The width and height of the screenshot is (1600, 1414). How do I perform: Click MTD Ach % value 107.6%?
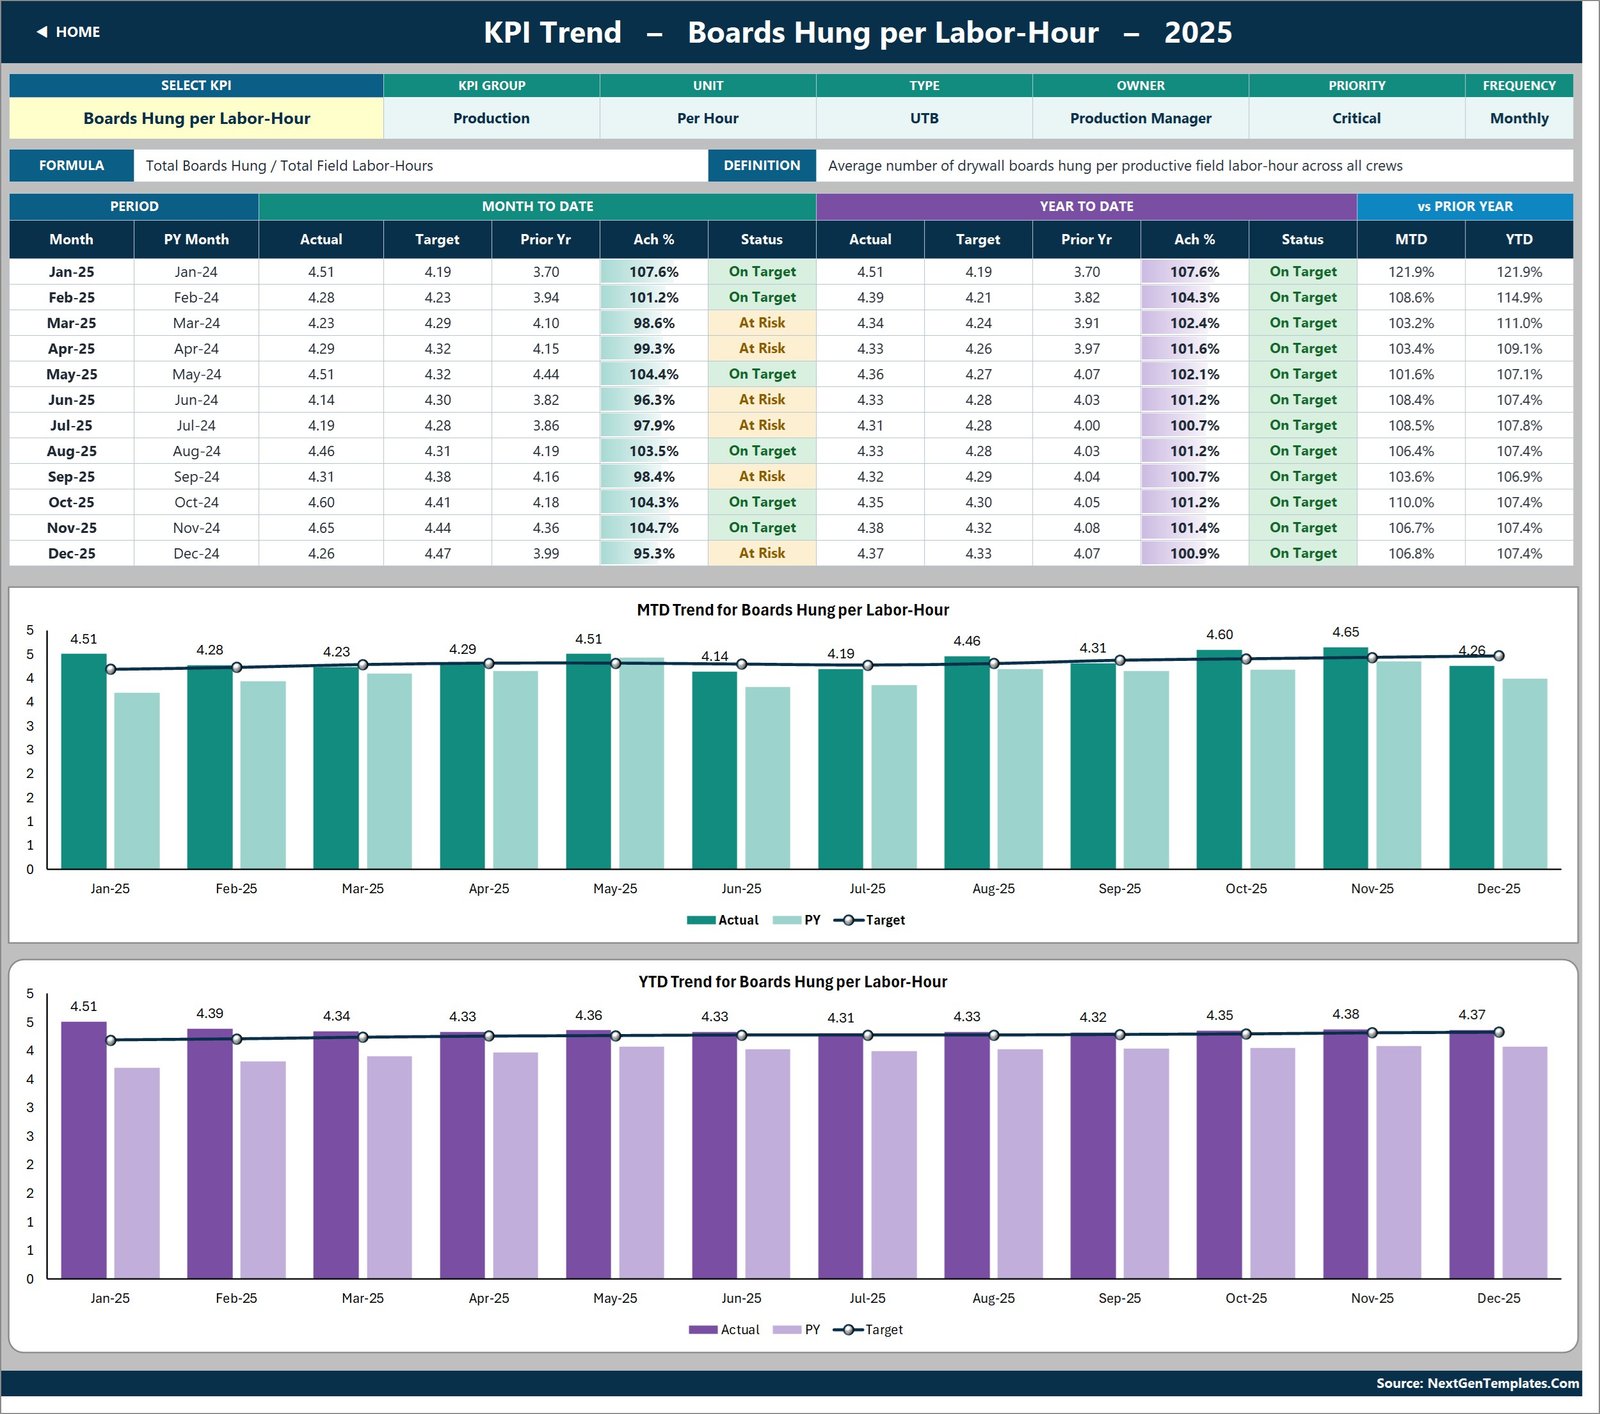coord(654,272)
